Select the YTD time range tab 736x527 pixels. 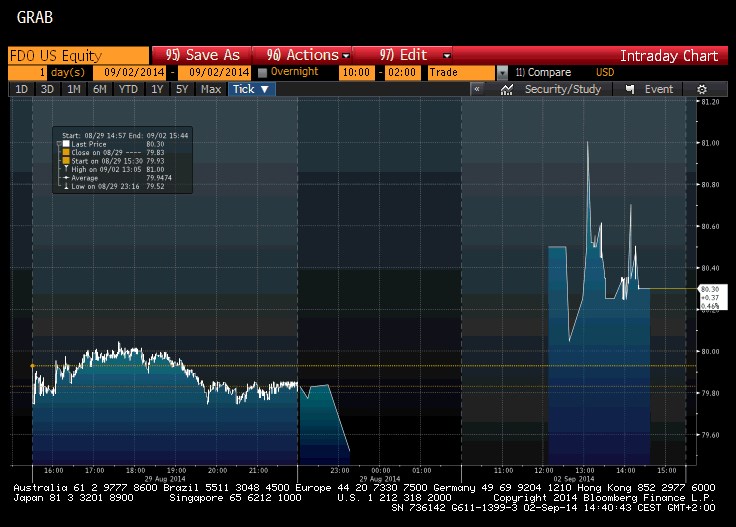click(128, 89)
